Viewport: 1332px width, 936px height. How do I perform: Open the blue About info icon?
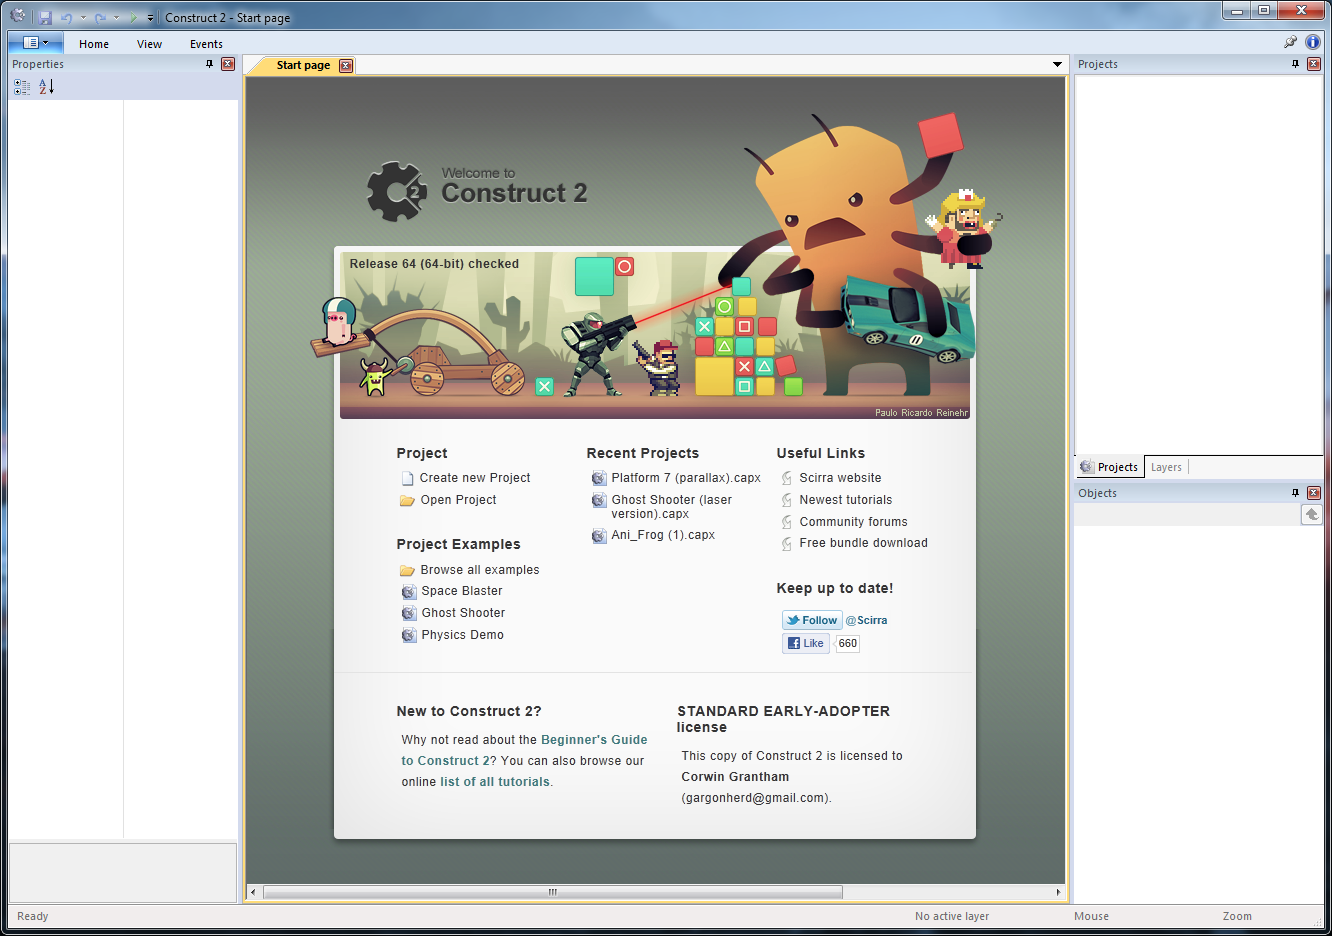(1313, 42)
